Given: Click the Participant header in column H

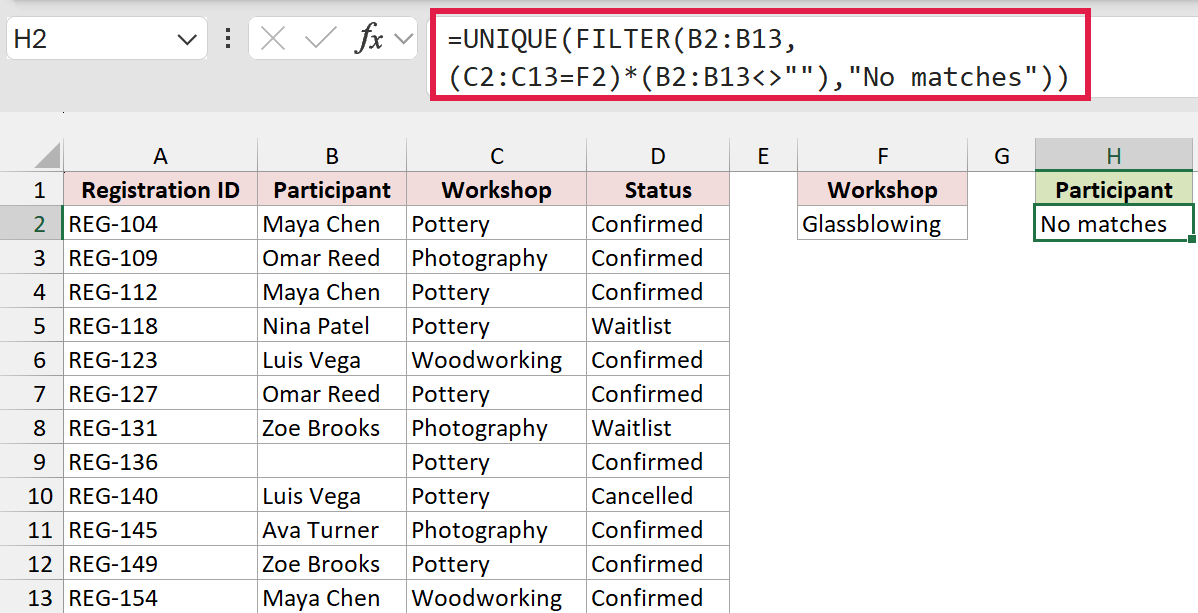Looking at the screenshot, I should coord(1114,190).
